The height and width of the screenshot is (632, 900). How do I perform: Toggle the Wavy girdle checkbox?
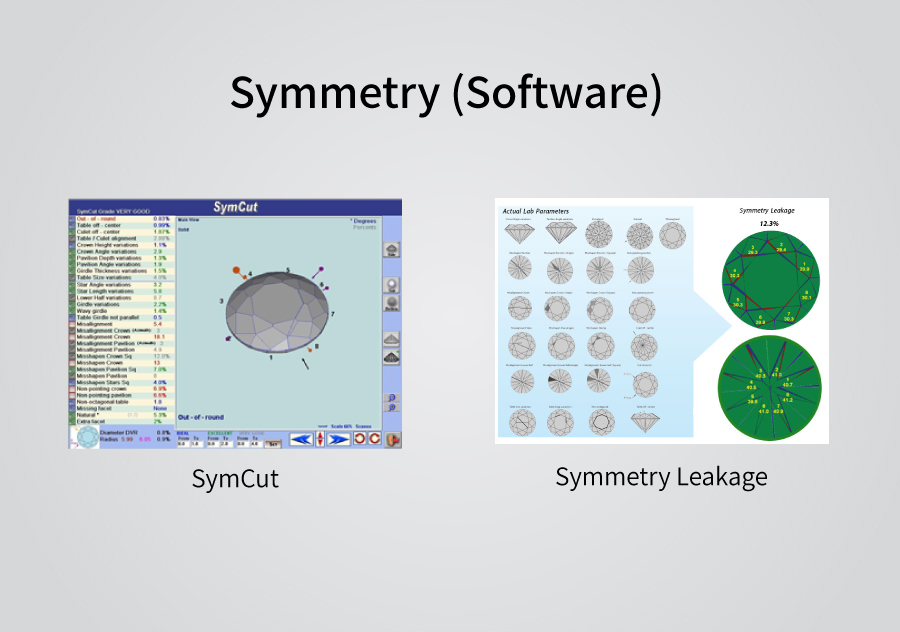[x=72, y=311]
